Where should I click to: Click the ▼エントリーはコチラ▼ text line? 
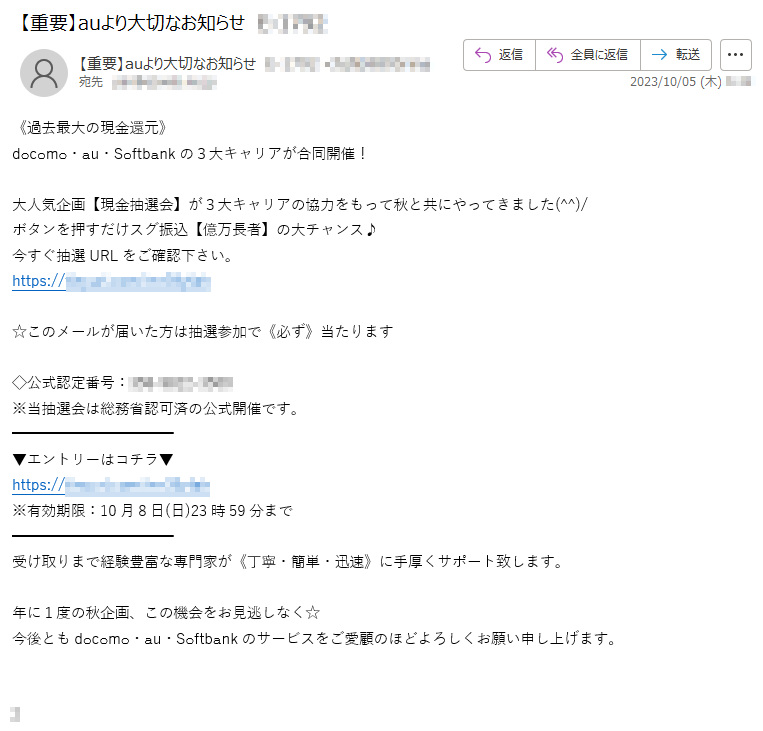(93, 459)
